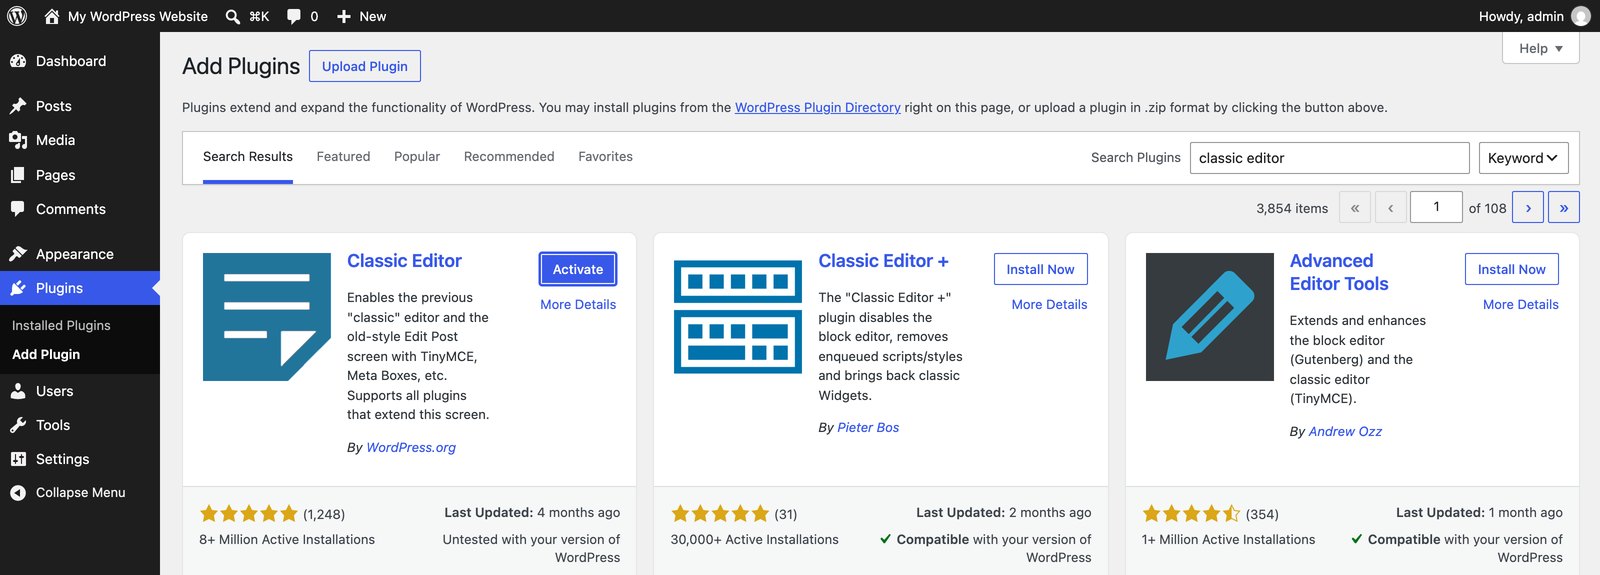Click the Comments icon in sidebar
Screen dimensions: 1600x575
[x=18, y=209]
